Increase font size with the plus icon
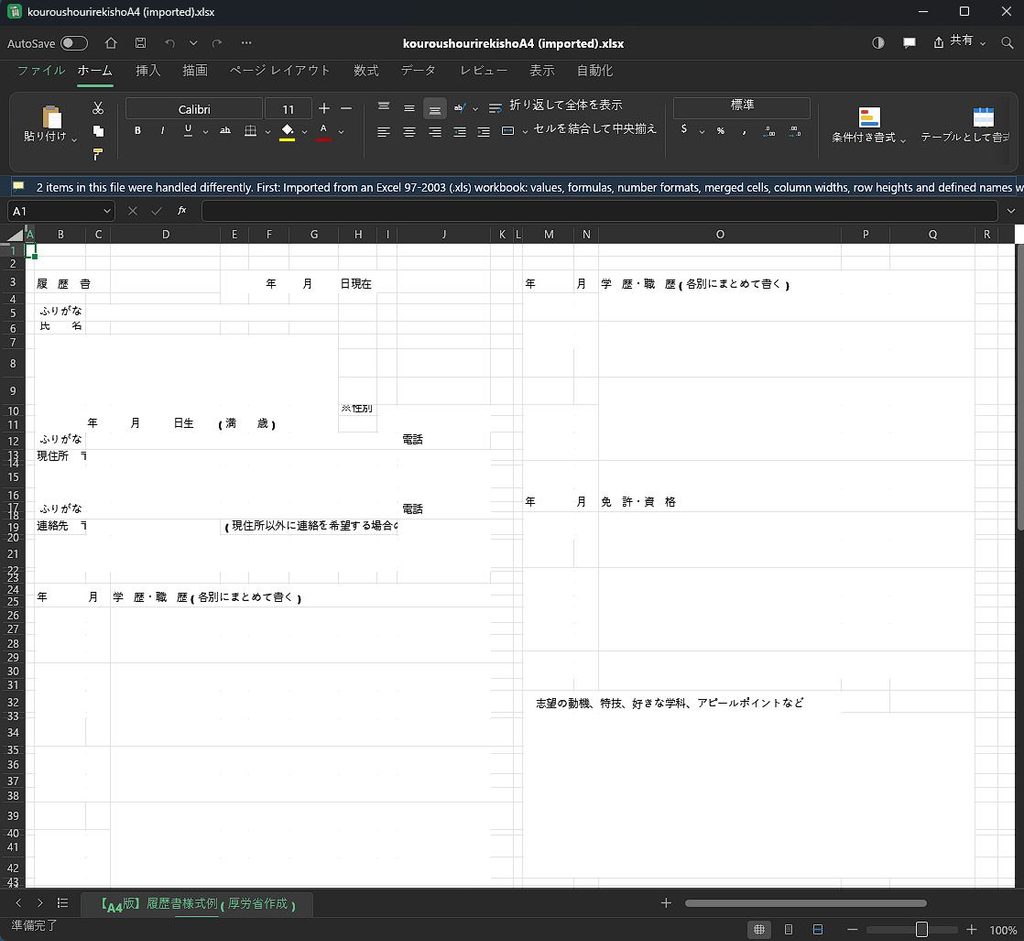 click(325, 108)
